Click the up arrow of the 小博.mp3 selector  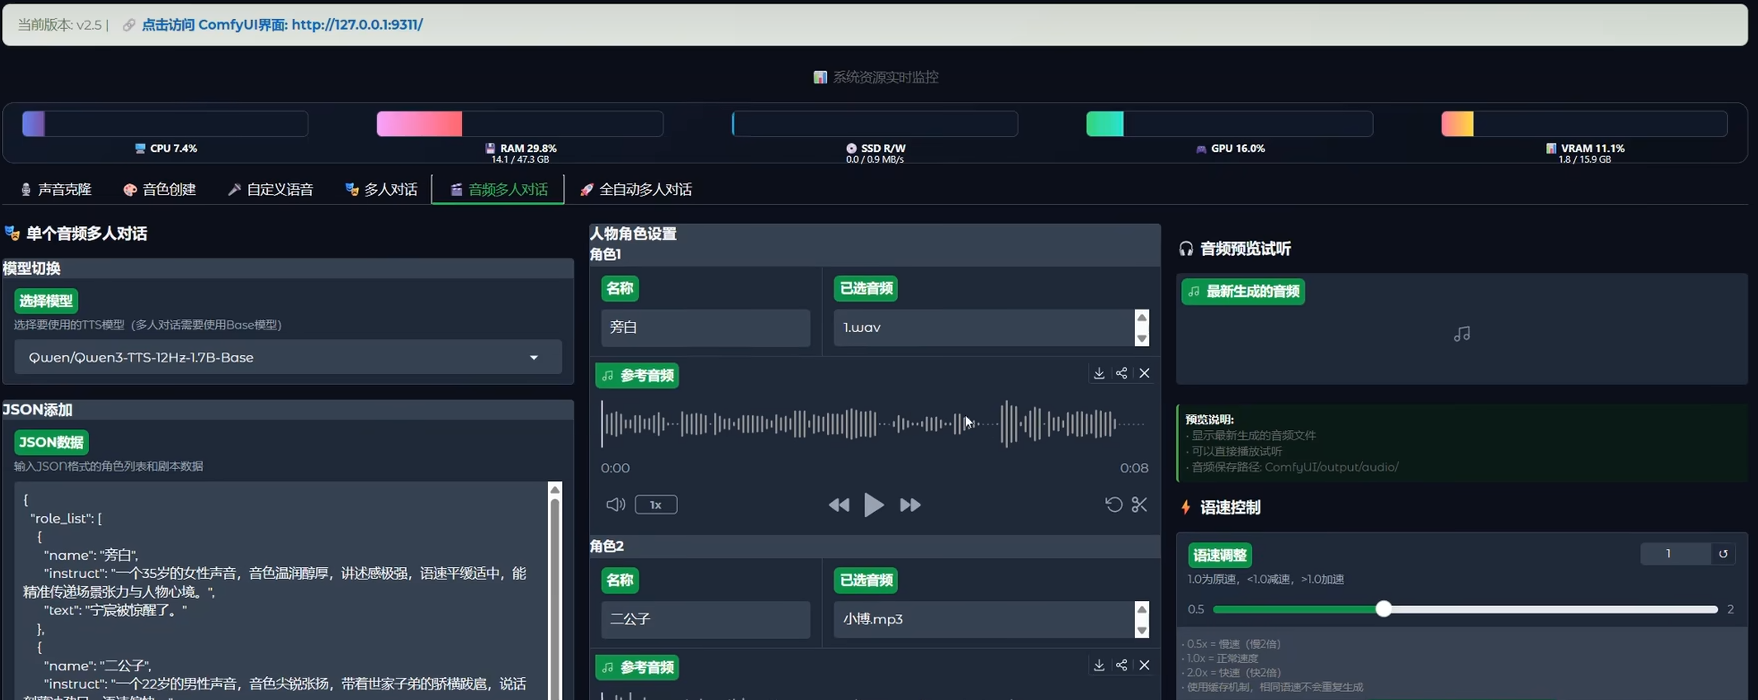(x=1142, y=610)
